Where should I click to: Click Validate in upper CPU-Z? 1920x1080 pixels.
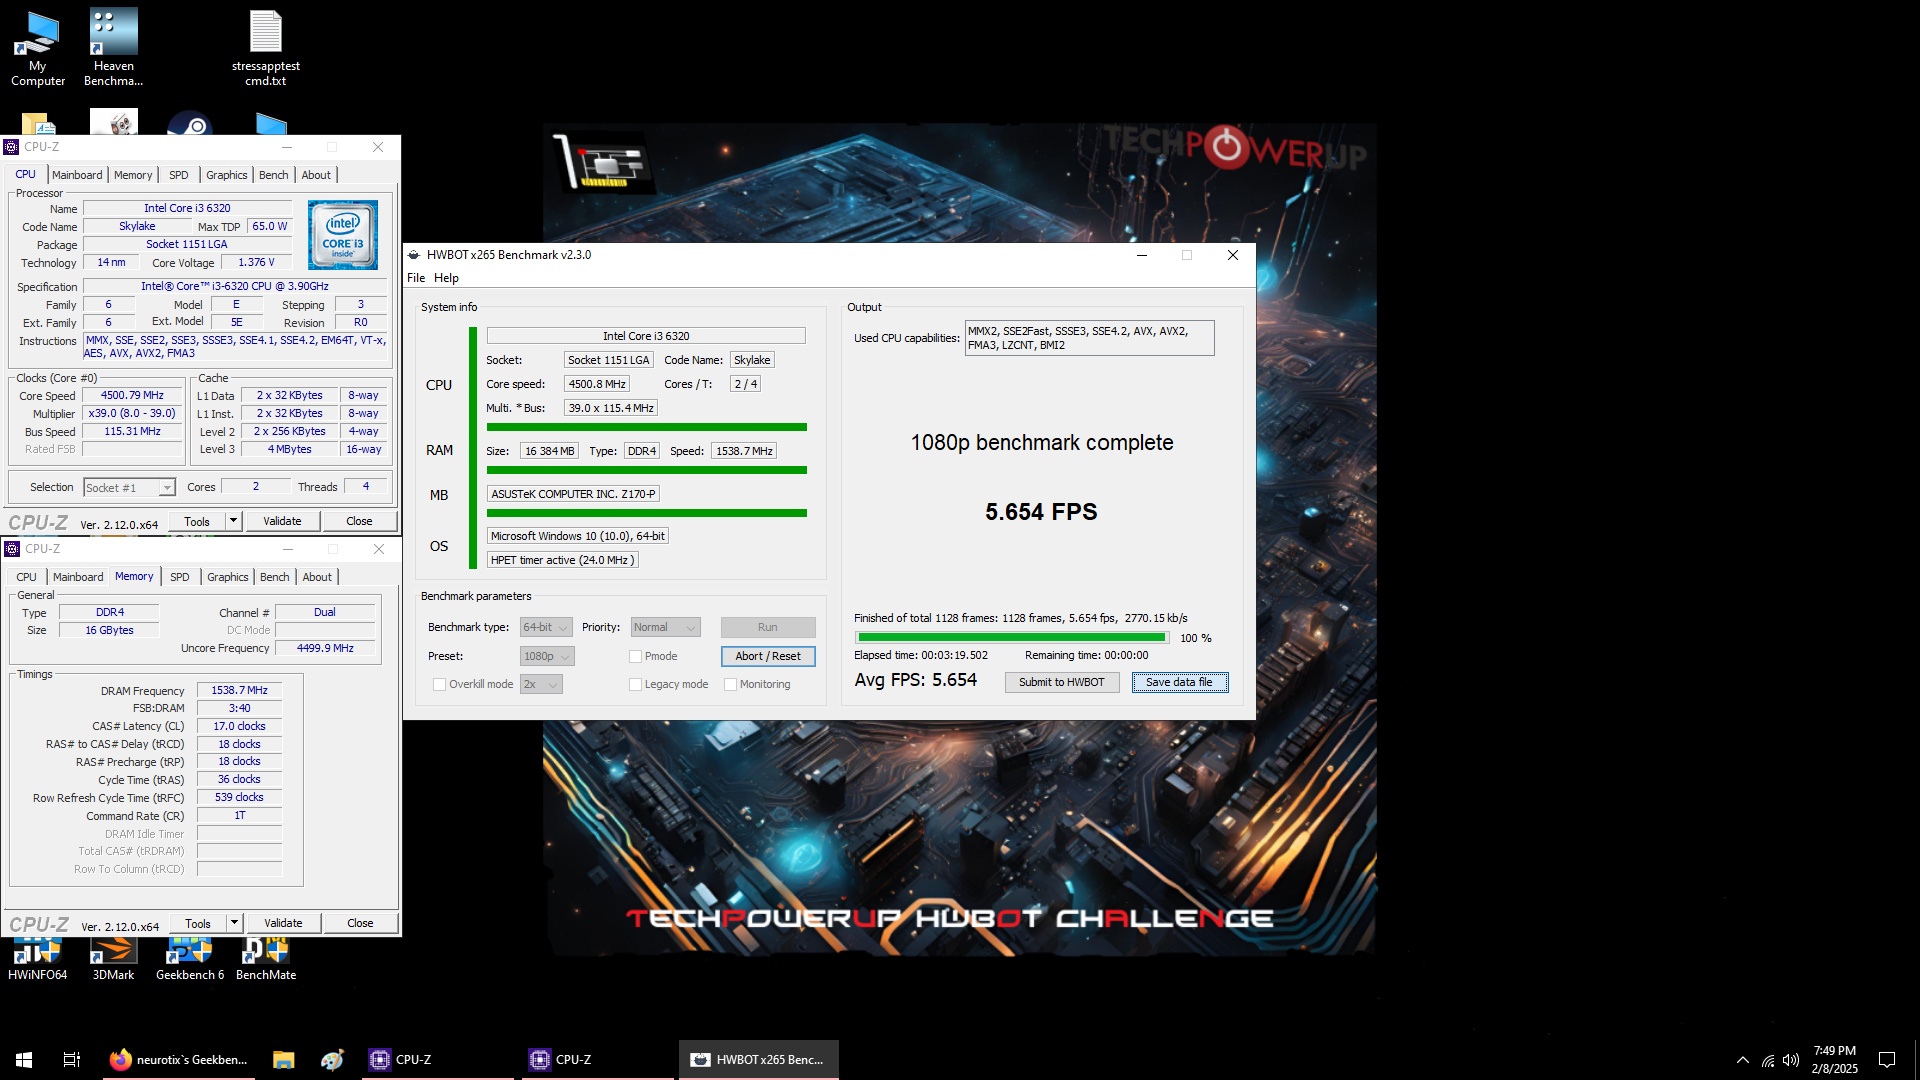click(282, 521)
